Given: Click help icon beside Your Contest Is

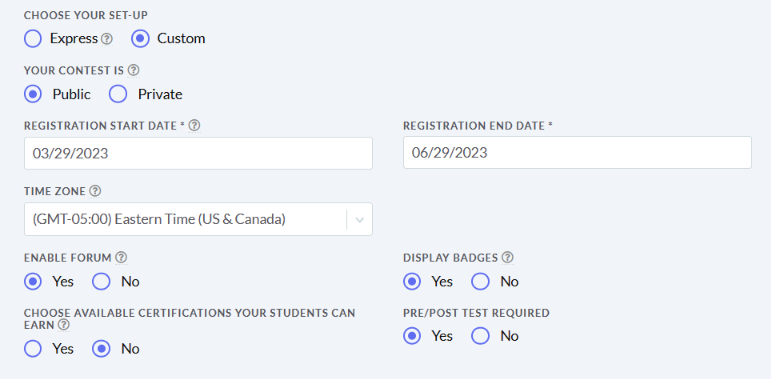Looking at the screenshot, I should tap(133, 70).
